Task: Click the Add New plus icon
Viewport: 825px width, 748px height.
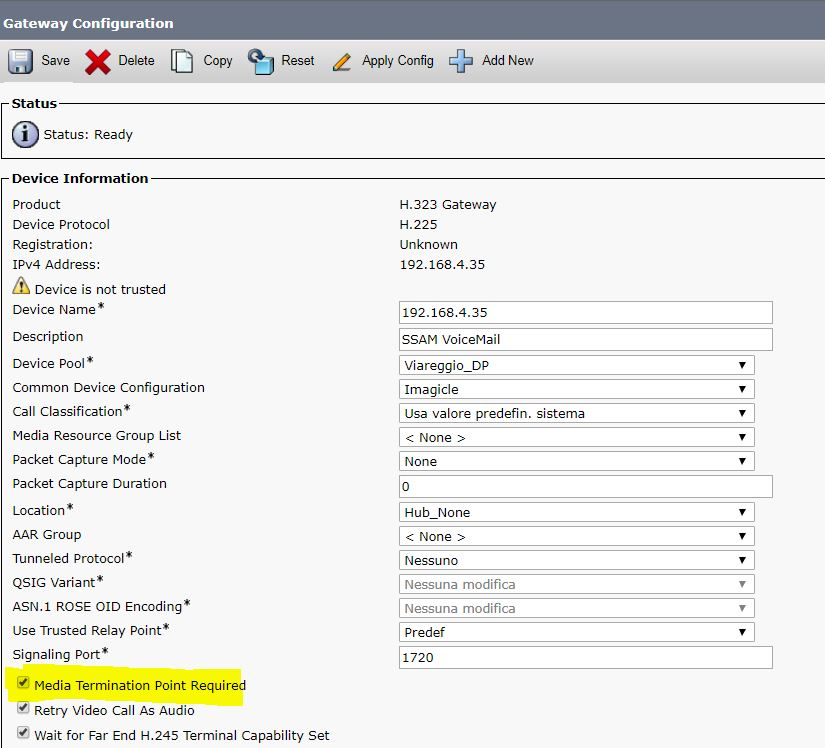Action: 461,61
